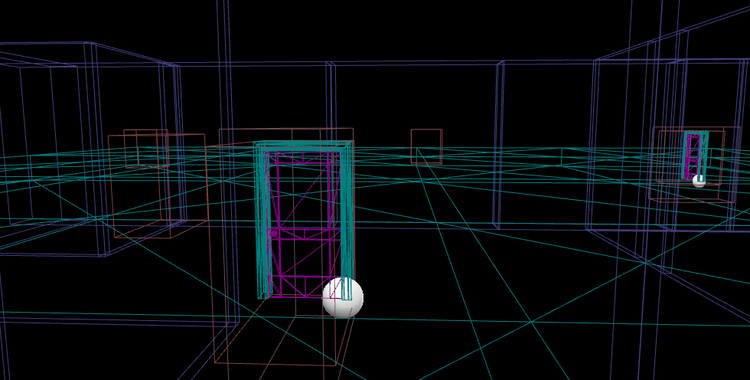Click the orange floor outline below the central door
The image size is (750, 380).
[282, 340]
